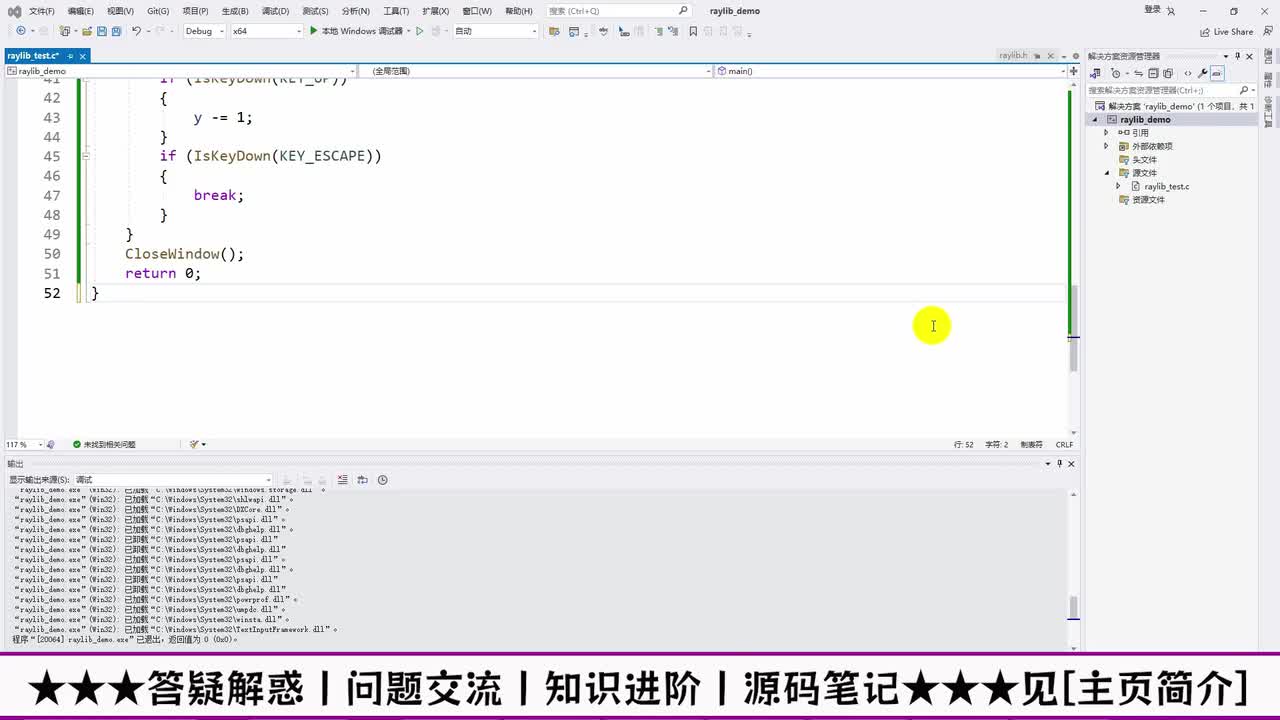This screenshot has height=720, width=1280.
Task: Click the bookmark icon in toolbar
Action: point(693,31)
